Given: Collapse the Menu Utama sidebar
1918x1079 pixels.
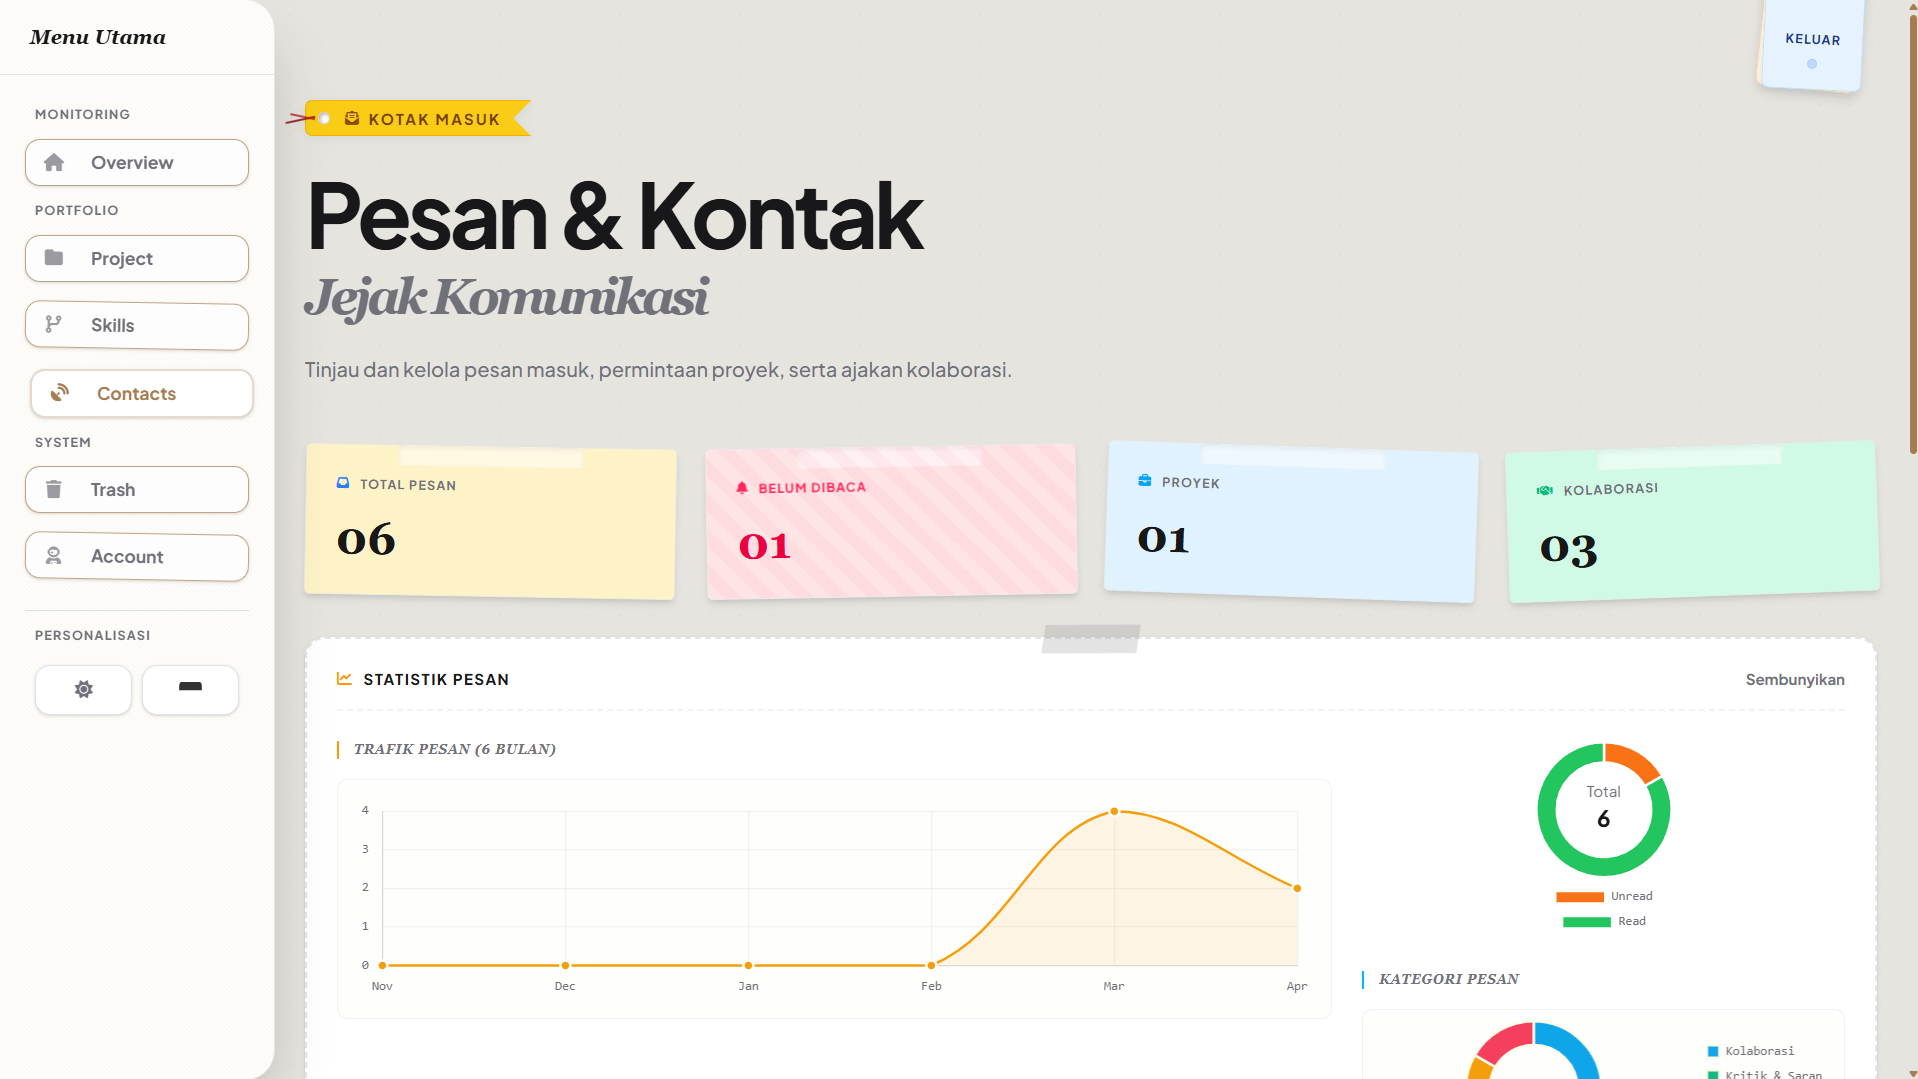Looking at the screenshot, I should click(x=97, y=37).
